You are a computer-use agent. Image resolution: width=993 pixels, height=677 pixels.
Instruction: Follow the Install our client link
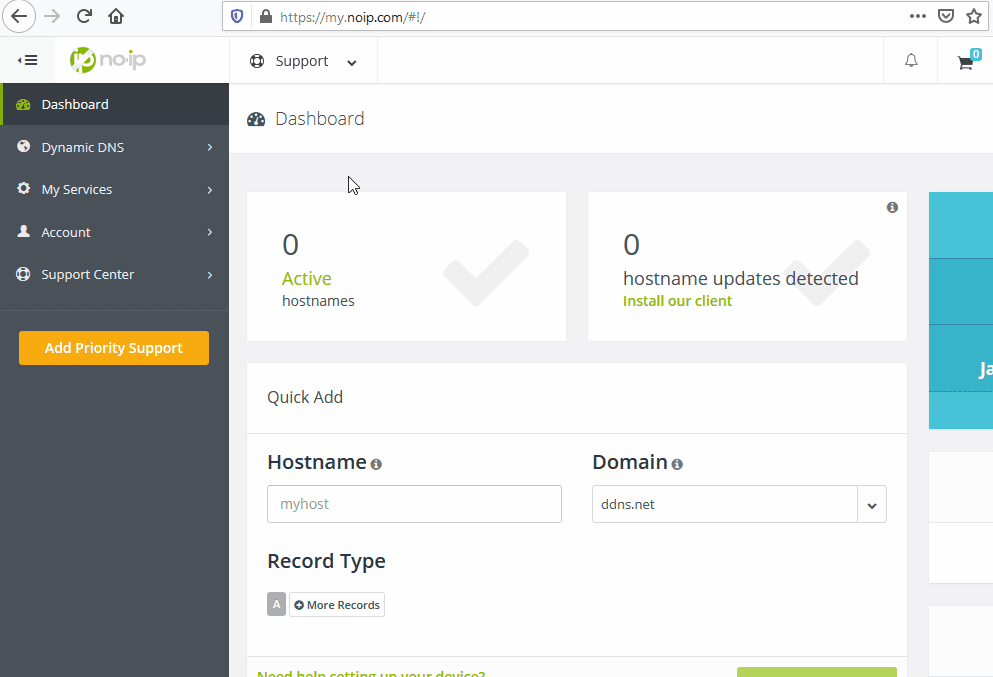click(677, 301)
